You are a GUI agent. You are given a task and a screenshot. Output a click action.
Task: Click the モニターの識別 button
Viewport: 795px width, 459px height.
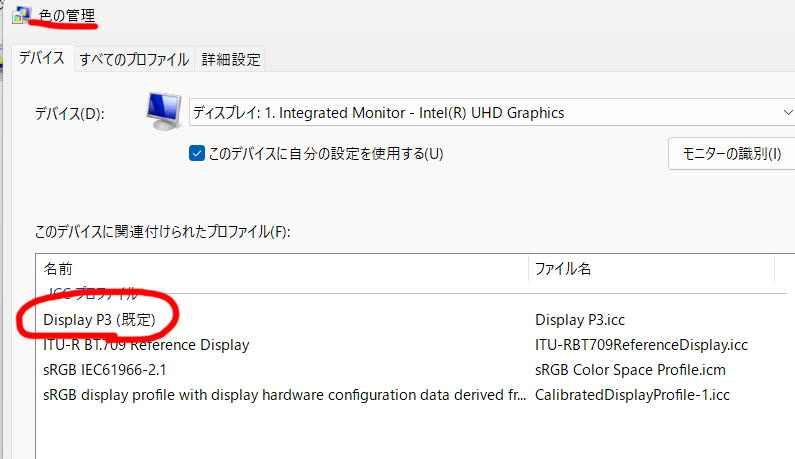click(732, 153)
